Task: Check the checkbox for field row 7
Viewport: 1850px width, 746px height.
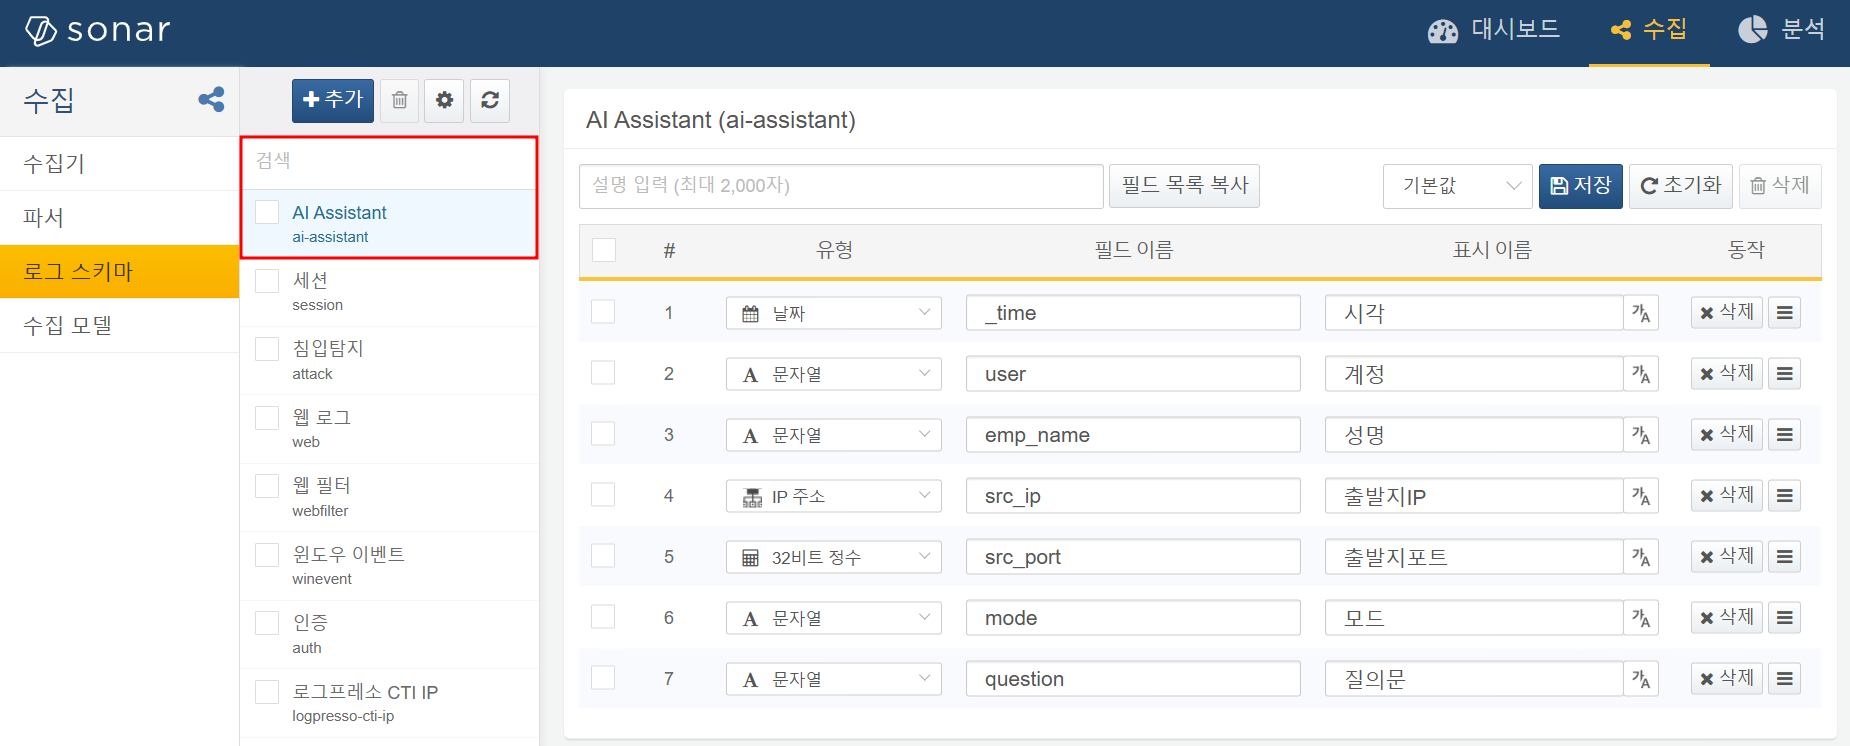Action: 603,677
